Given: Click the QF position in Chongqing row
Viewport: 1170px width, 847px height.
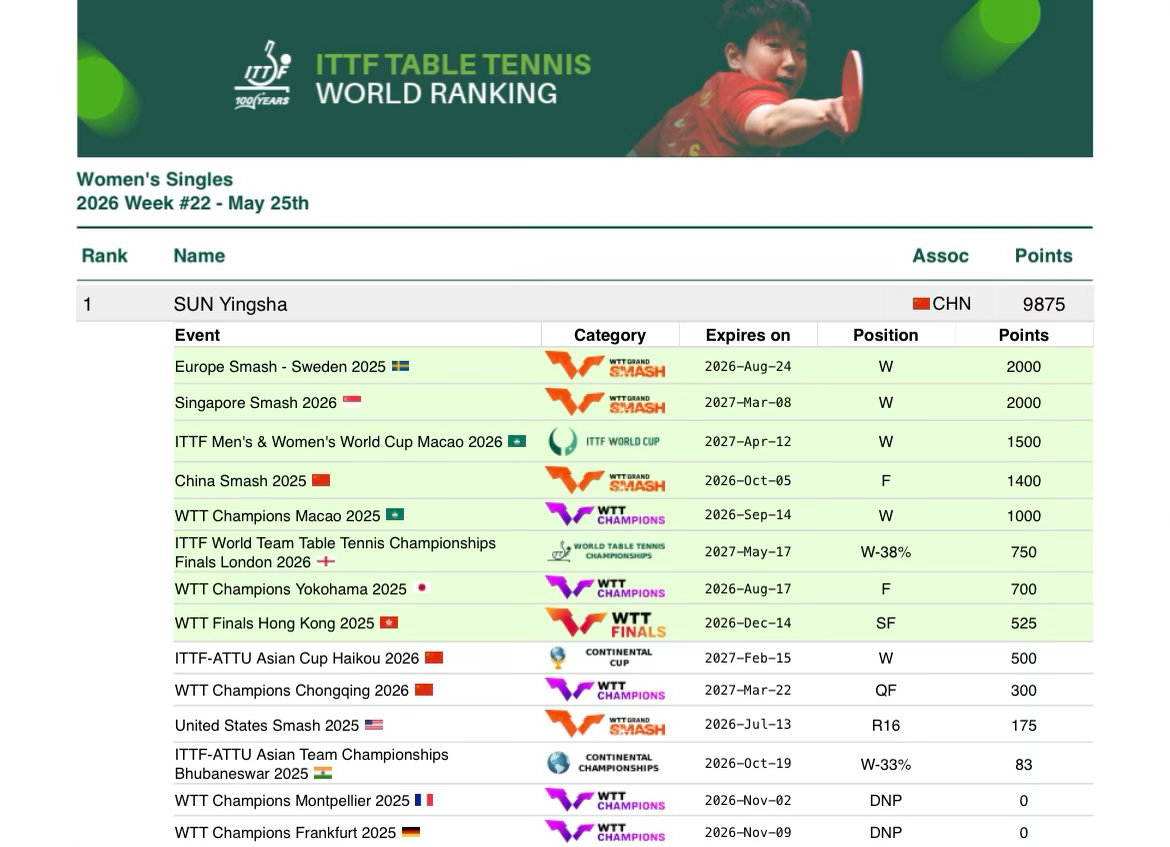Looking at the screenshot, I should [886, 690].
